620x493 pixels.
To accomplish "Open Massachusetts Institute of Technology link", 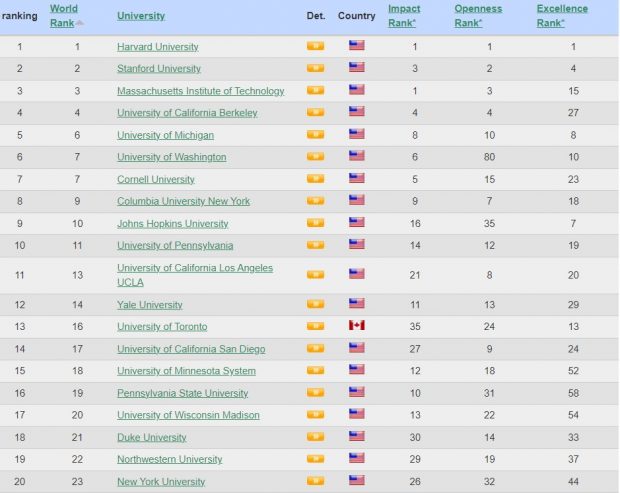I will coord(200,91).
